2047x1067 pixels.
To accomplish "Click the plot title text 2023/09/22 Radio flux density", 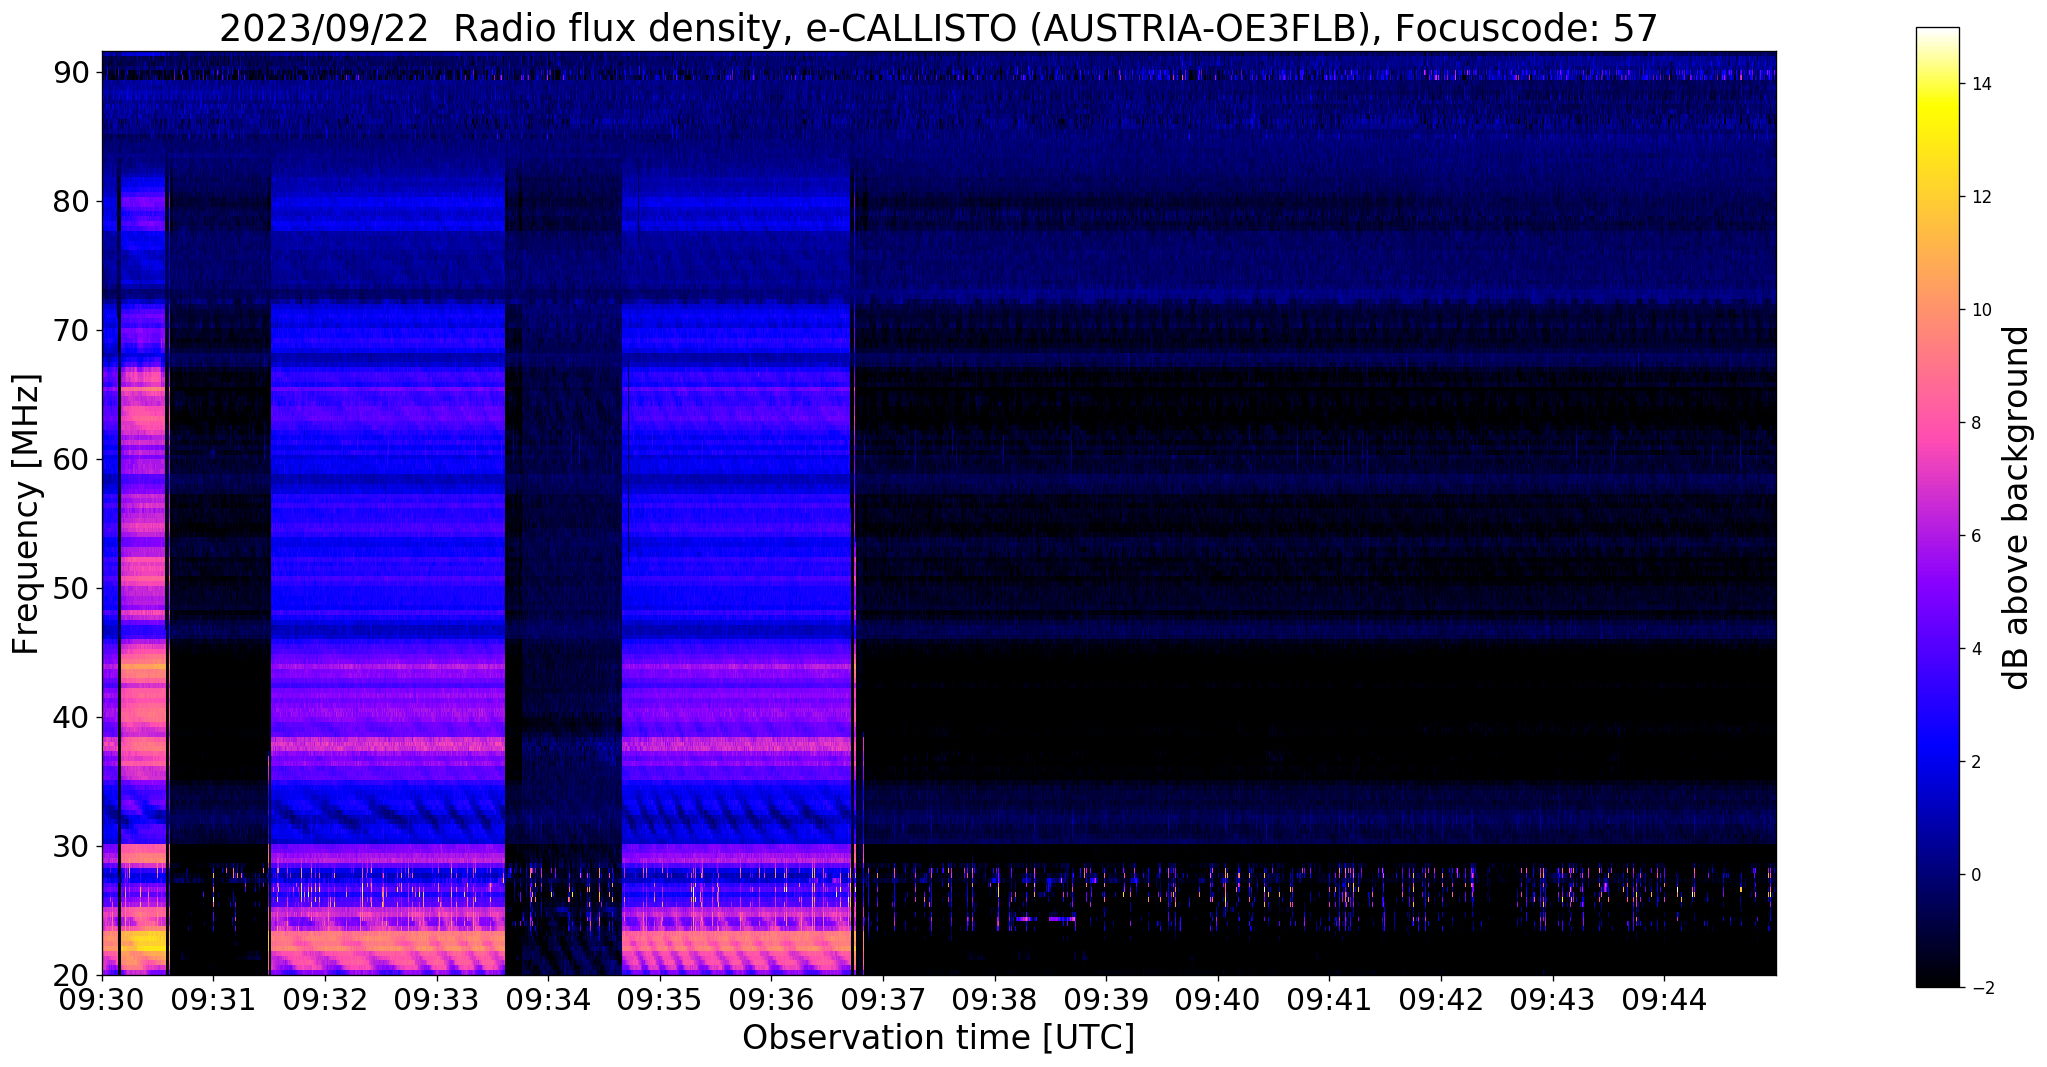I will [x=499, y=29].
